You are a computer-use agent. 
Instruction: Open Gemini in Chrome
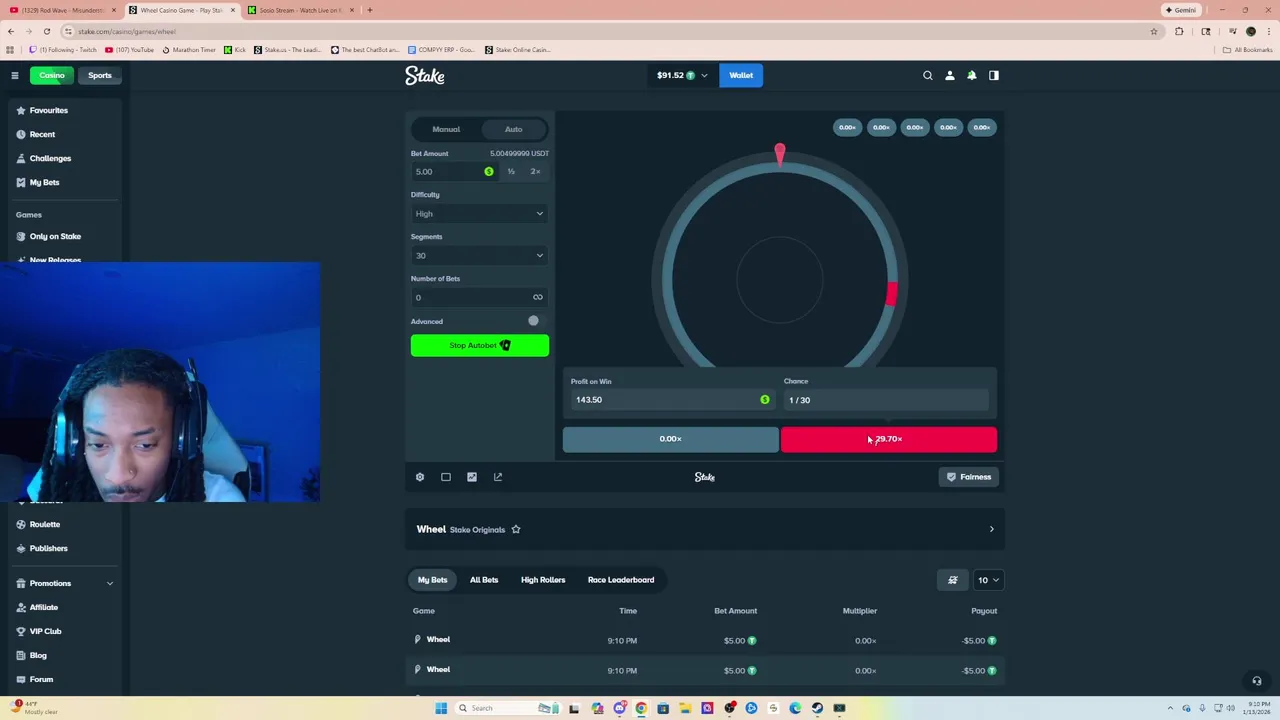pyautogui.click(x=1181, y=10)
